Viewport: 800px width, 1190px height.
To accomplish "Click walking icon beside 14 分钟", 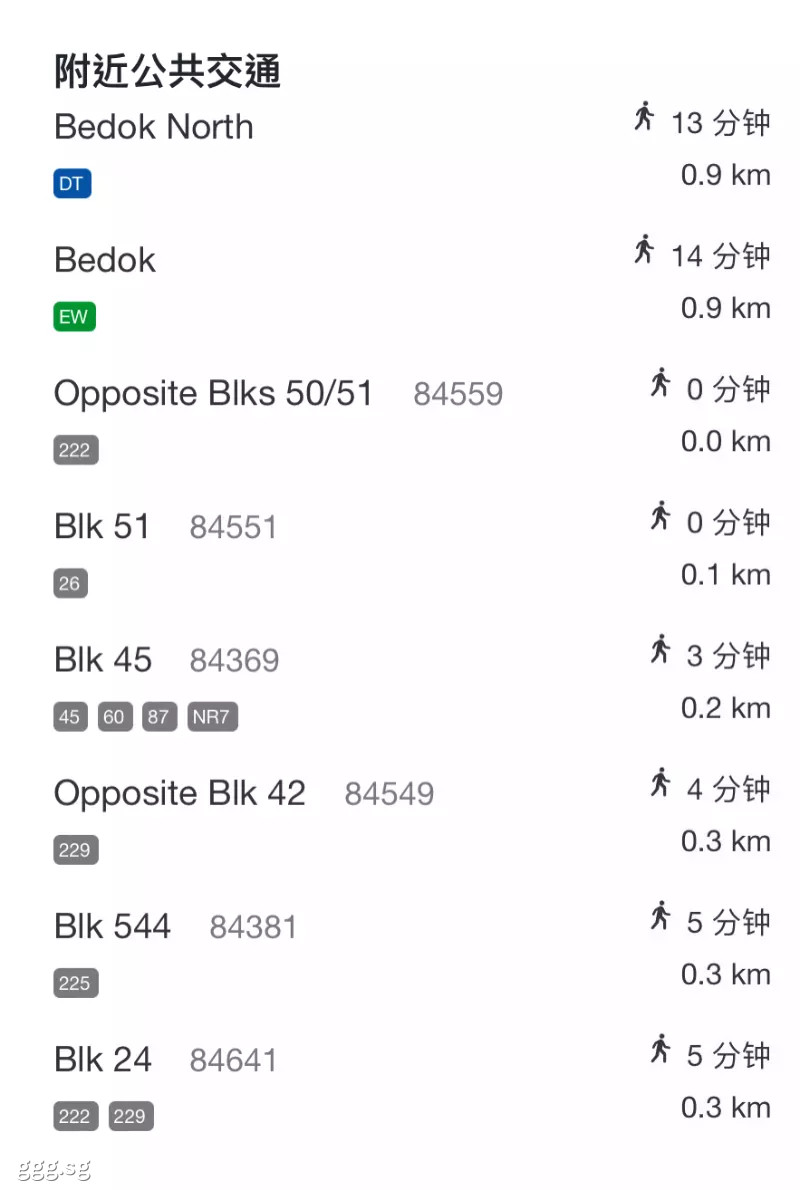I will tap(644, 250).
